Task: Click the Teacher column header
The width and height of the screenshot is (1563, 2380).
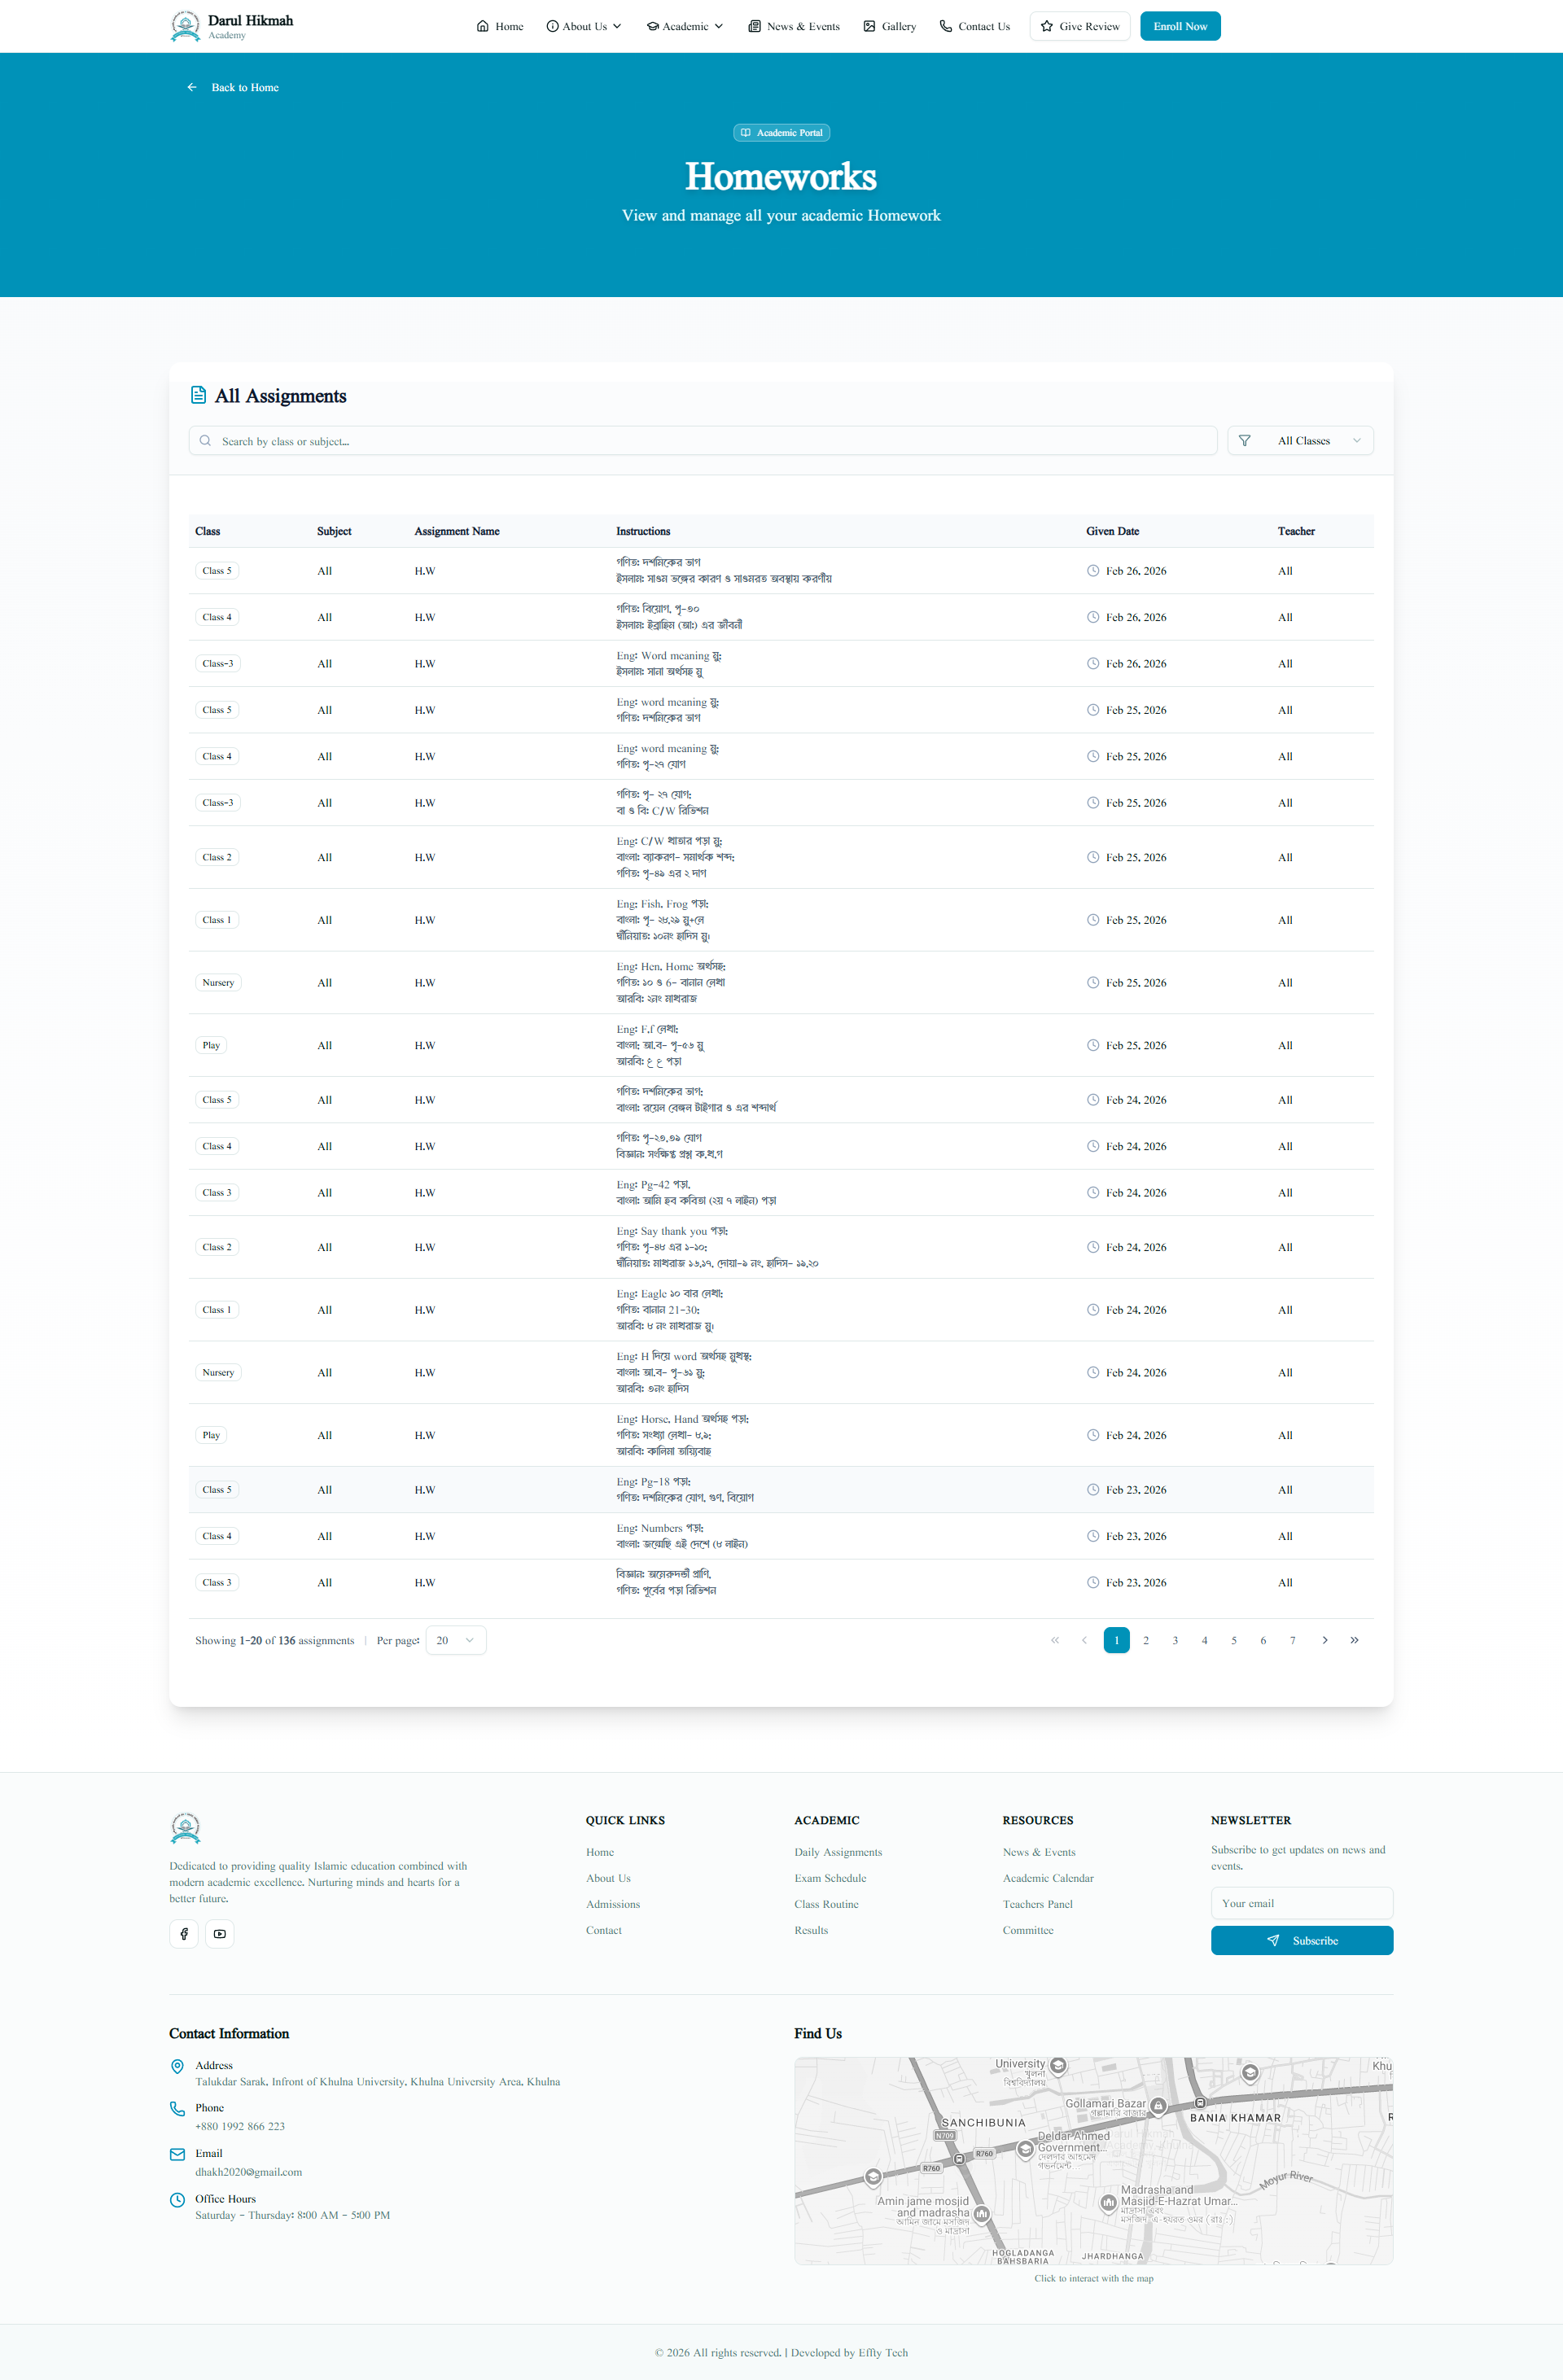Action: click(x=1296, y=531)
